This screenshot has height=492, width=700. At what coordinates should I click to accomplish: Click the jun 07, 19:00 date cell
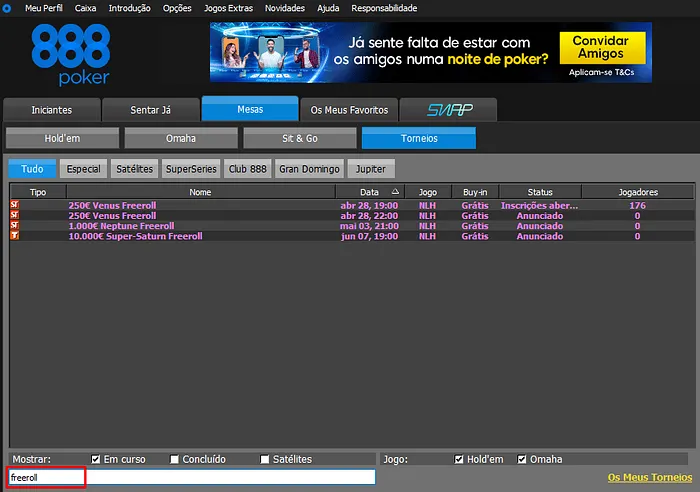pyautogui.click(x=369, y=236)
